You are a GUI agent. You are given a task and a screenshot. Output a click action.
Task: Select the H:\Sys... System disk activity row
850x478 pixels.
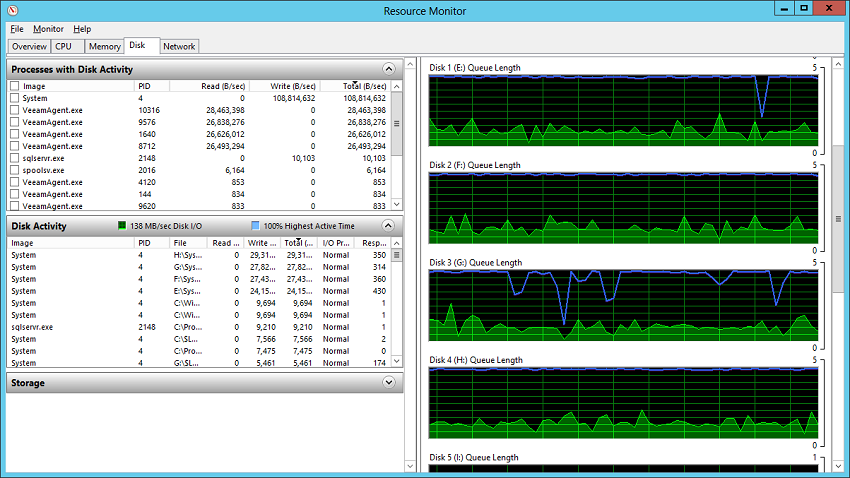click(199, 255)
